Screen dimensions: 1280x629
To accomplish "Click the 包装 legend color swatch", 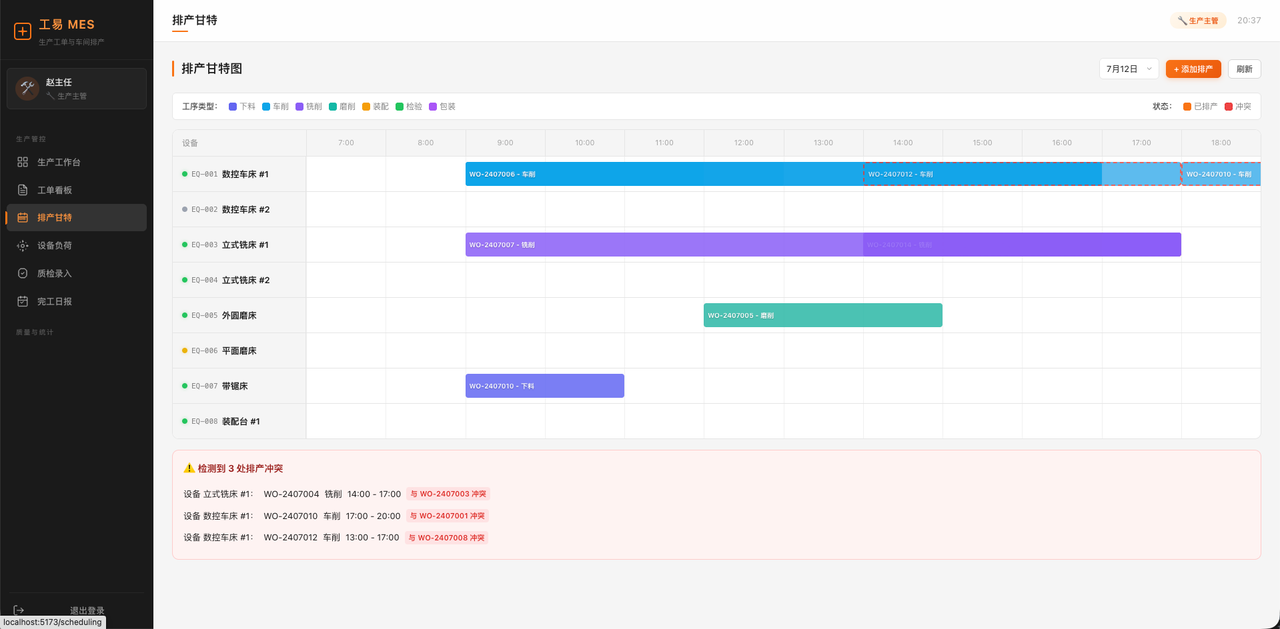I will coord(433,106).
